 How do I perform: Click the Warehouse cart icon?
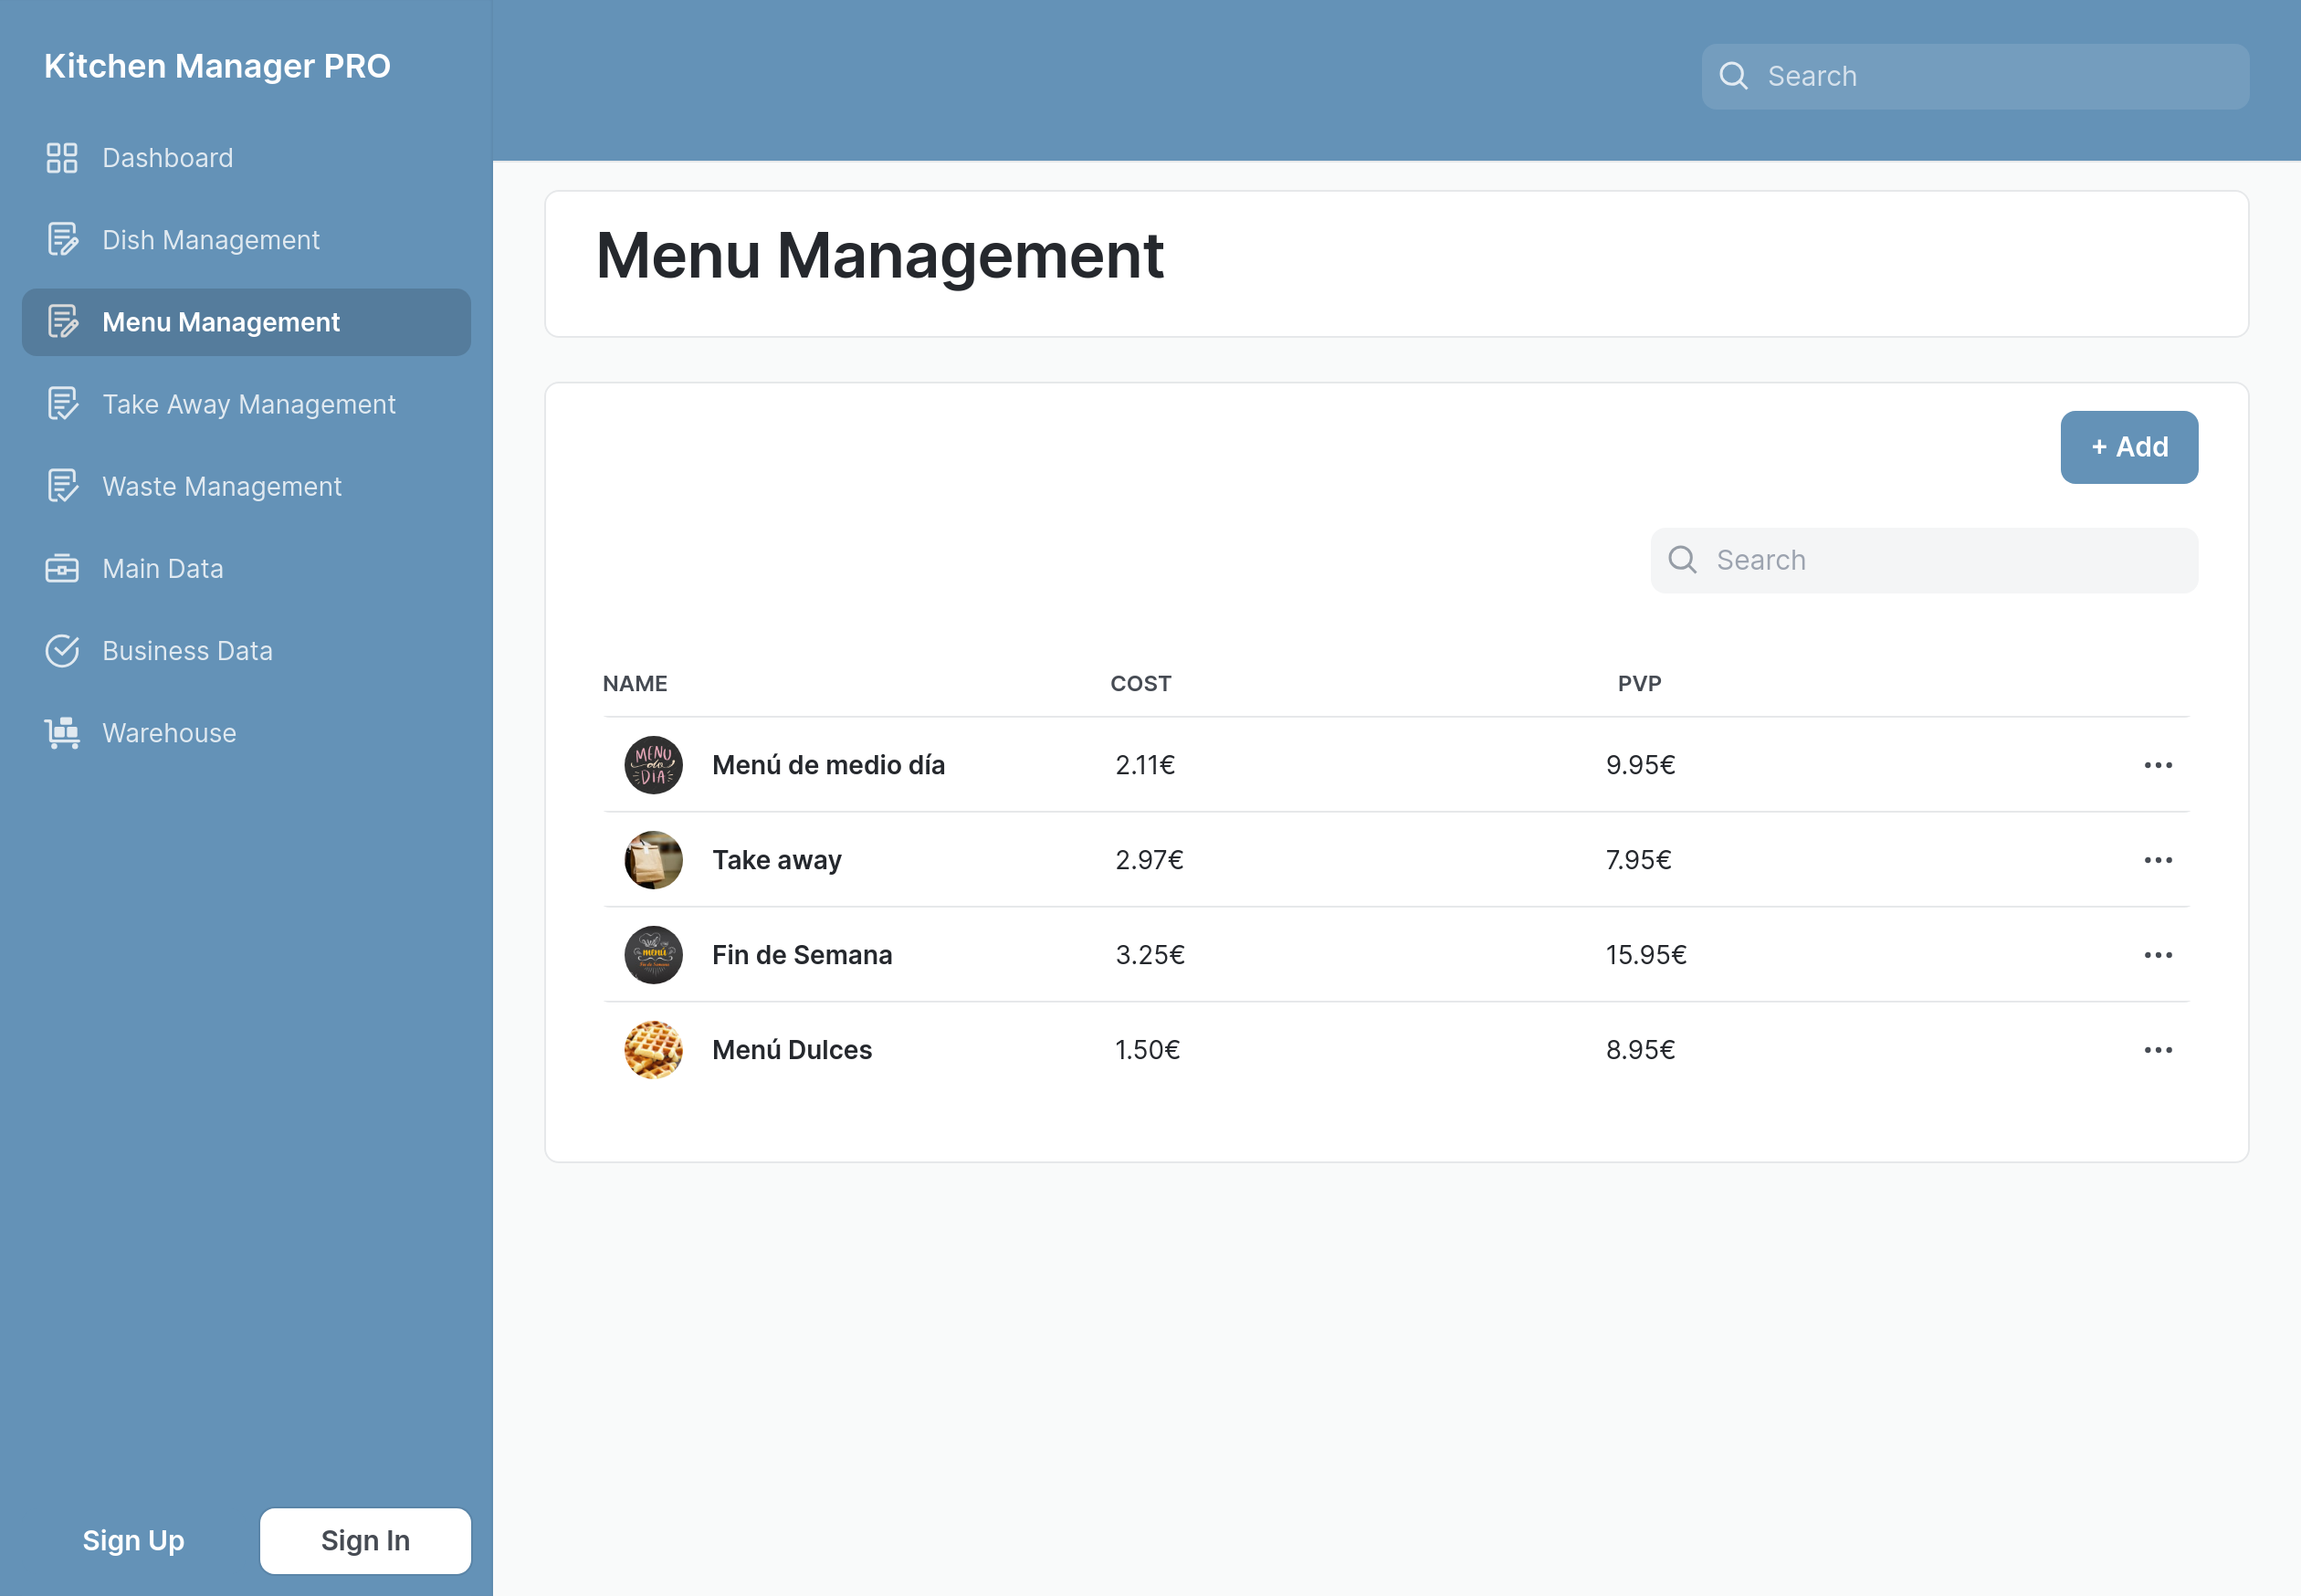pos(62,733)
